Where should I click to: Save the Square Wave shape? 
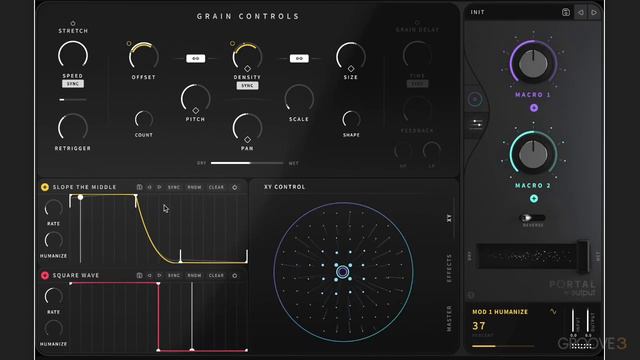tap(140, 276)
